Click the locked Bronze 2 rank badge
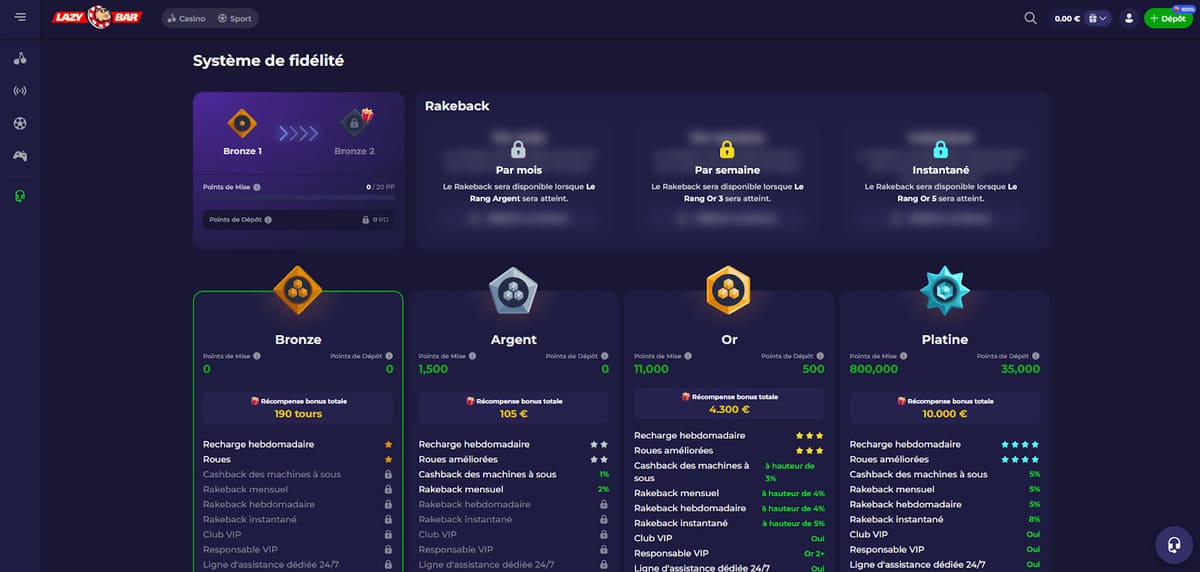This screenshot has width=1200, height=572. pyautogui.click(x=354, y=123)
